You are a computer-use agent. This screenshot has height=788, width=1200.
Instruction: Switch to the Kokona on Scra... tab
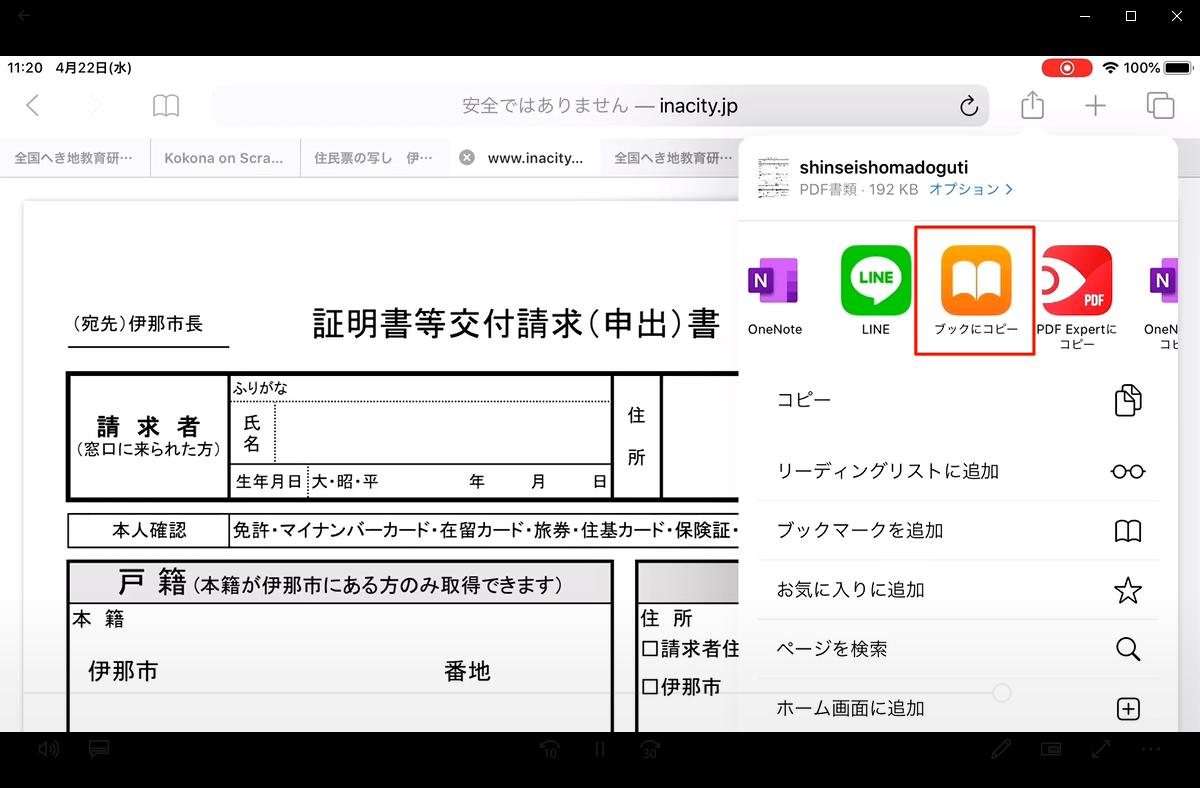click(x=224, y=158)
